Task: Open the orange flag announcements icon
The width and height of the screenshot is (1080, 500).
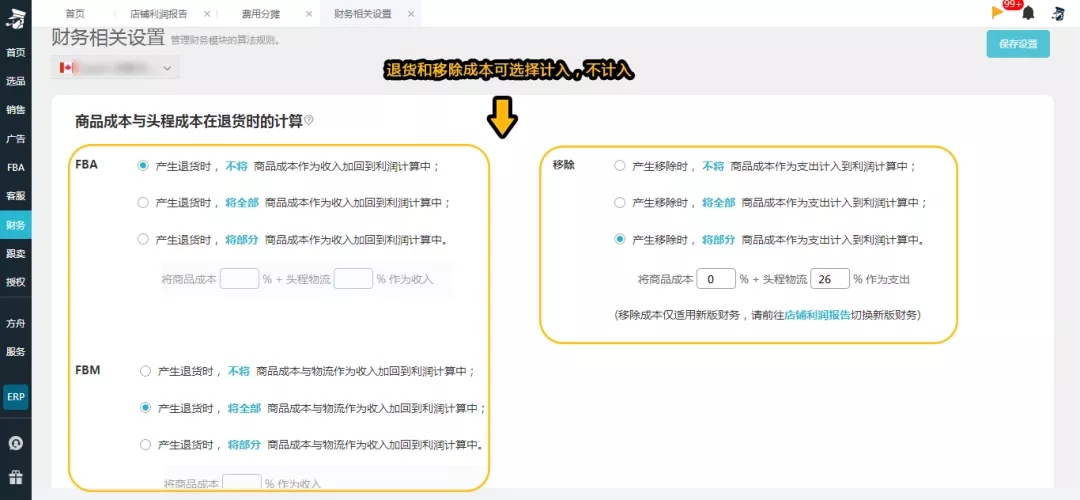Action: (x=997, y=12)
